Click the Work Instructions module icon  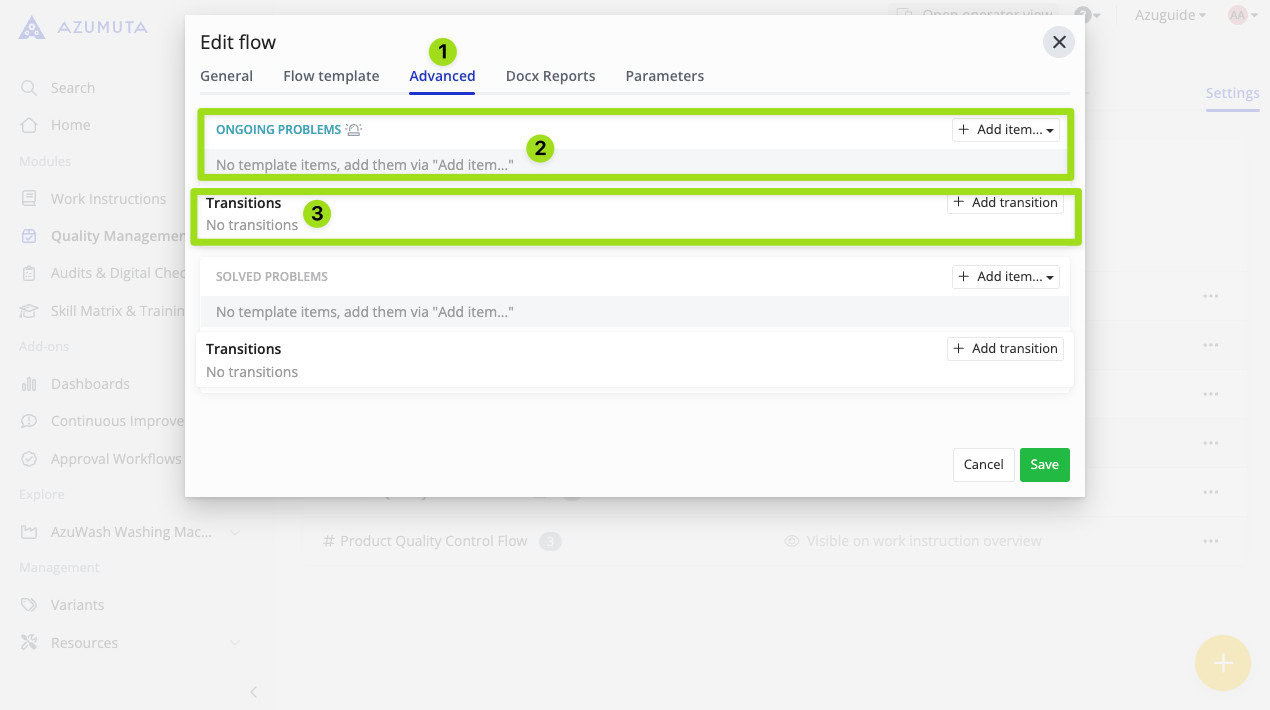click(28, 198)
